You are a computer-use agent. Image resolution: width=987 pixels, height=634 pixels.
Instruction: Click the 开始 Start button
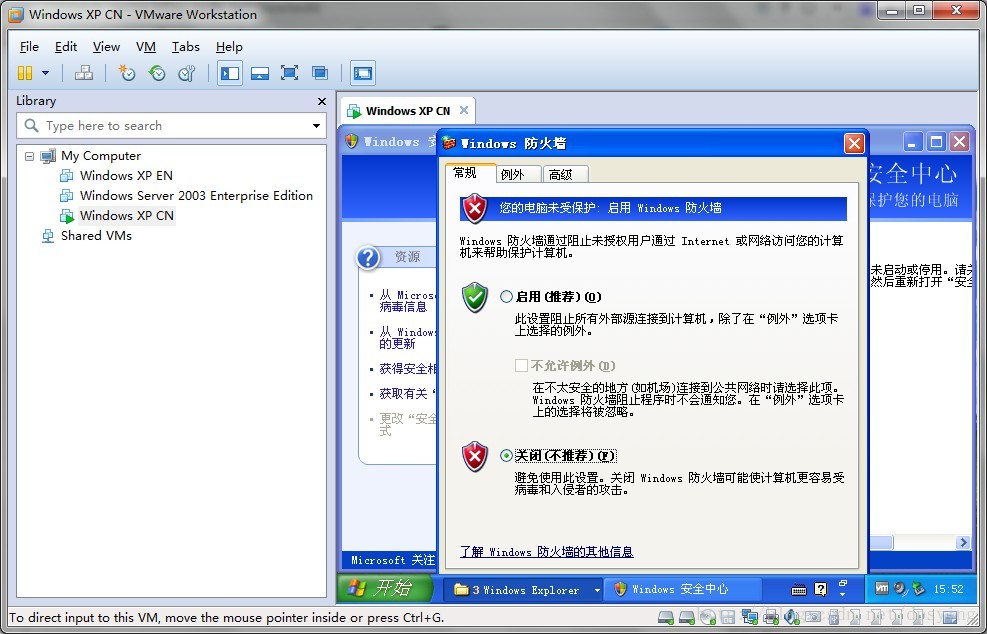385,588
